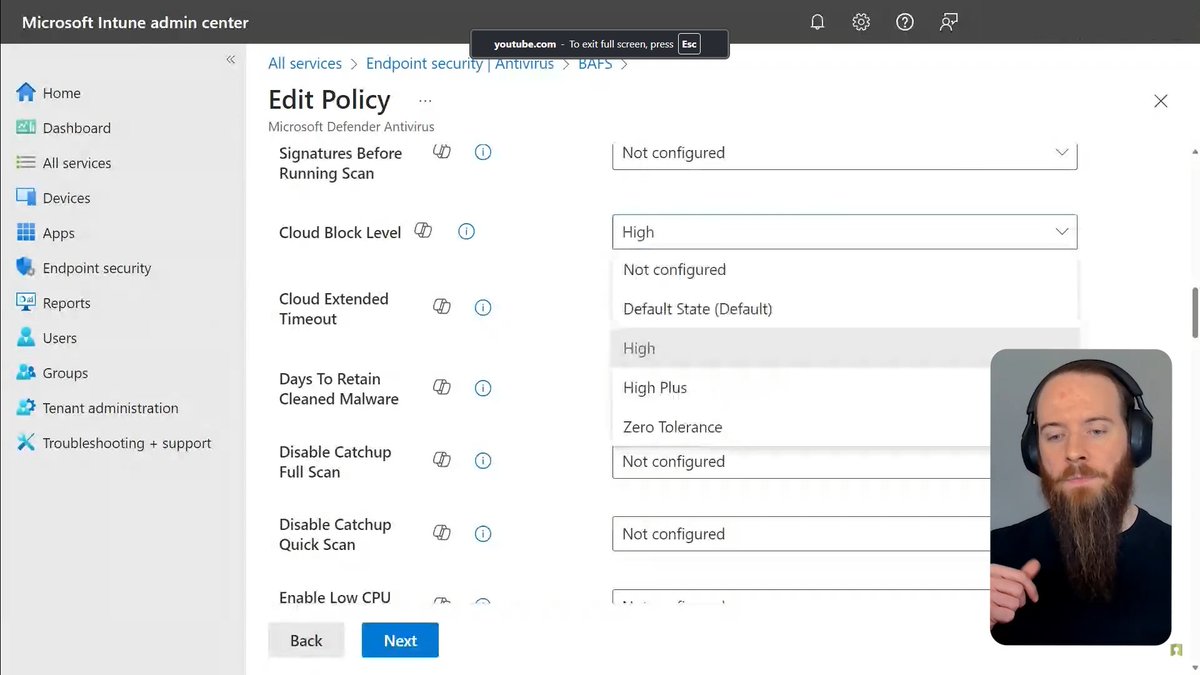Click Copilot icon beside Disable Catchup Quick Scan
Viewport: 1200px width, 675px height.
[x=442, y=533]
